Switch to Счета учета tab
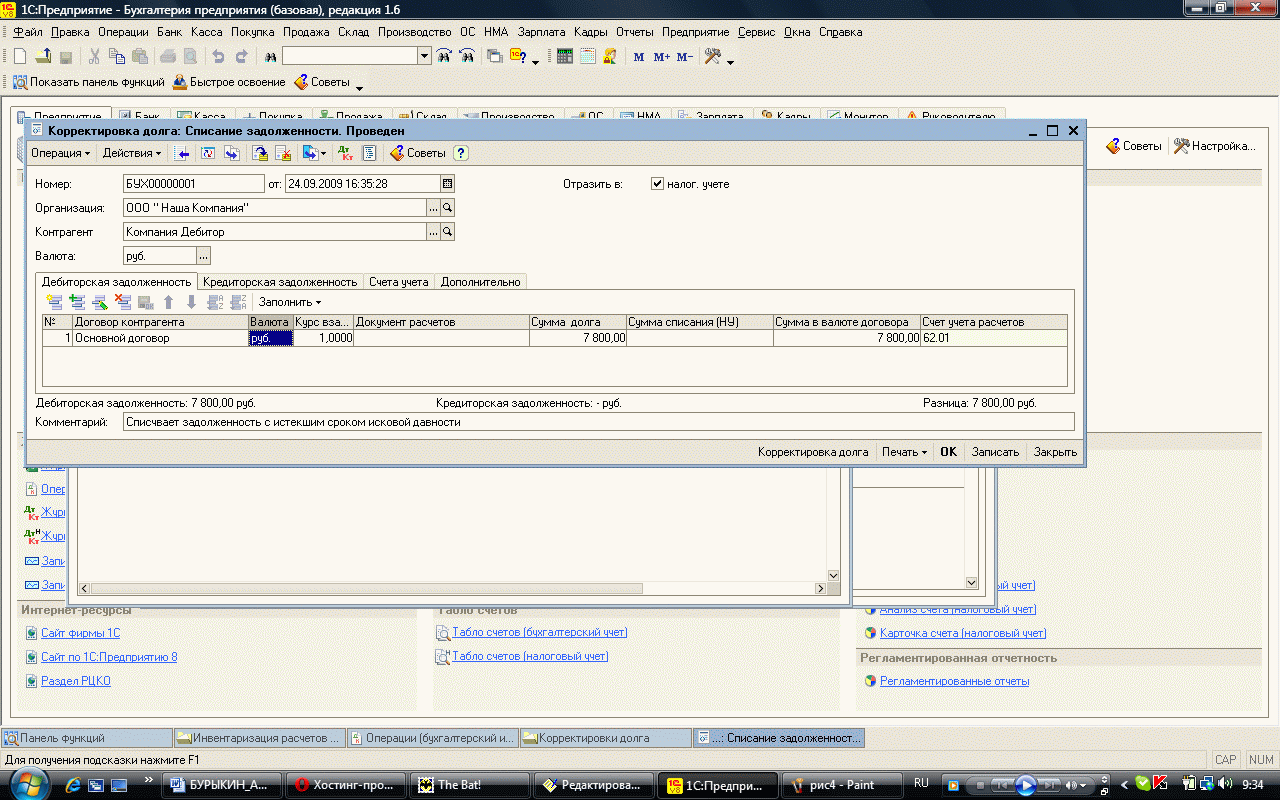Screen dimensions: 1280x800 click(x=399, y=282)
